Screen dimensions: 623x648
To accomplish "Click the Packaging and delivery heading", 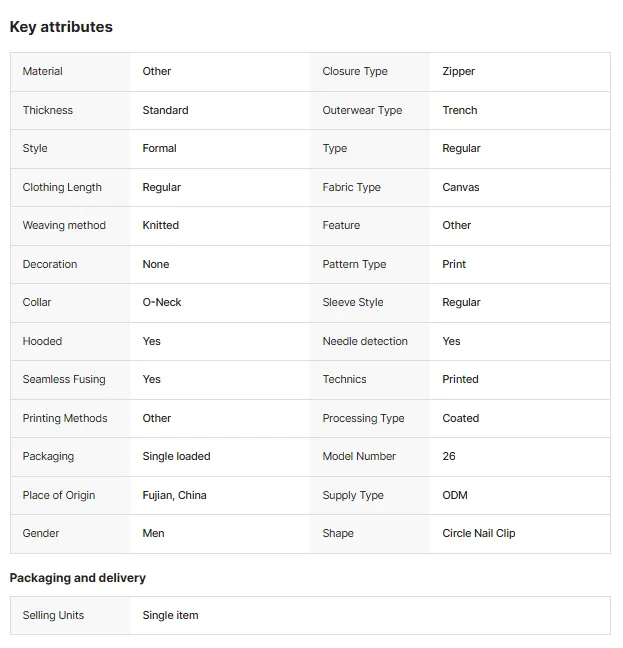I will pos(78,578).
